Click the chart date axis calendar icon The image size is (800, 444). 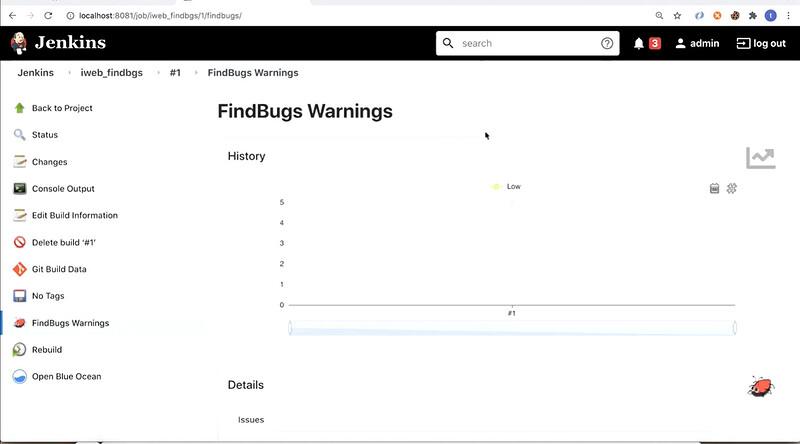[714, 188]
